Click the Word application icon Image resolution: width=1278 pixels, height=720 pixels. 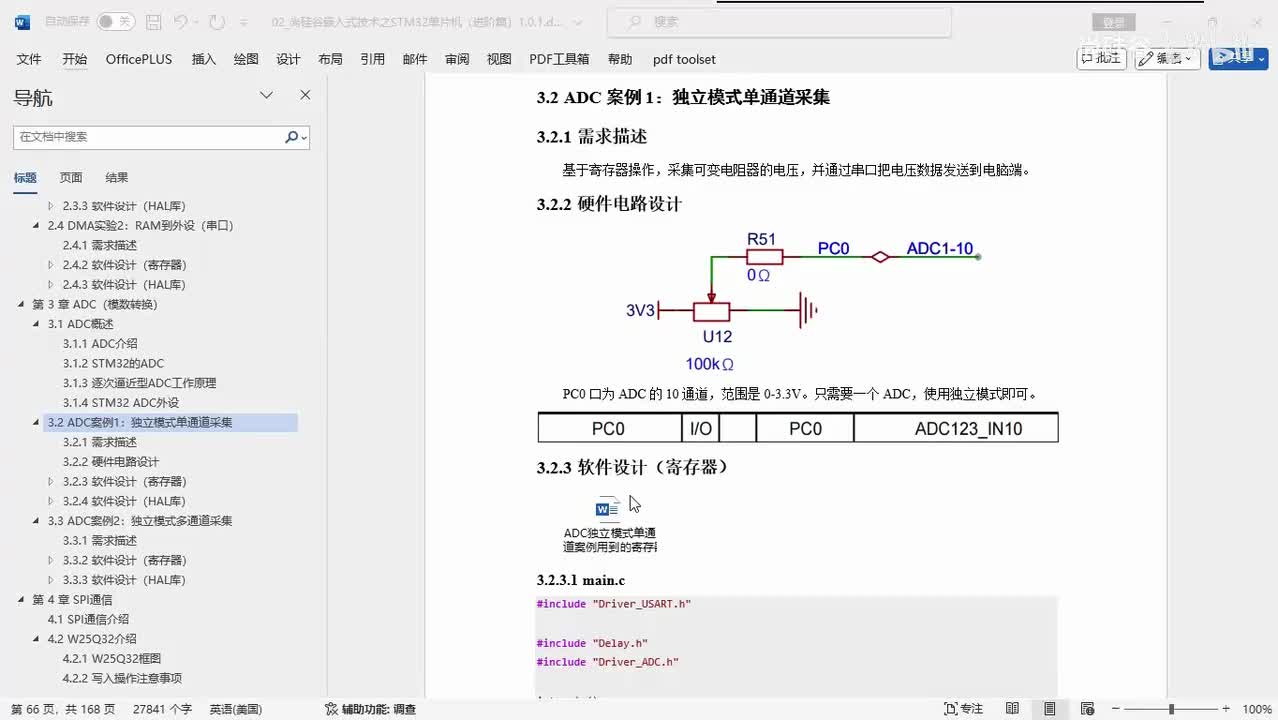tap(22, 21)
